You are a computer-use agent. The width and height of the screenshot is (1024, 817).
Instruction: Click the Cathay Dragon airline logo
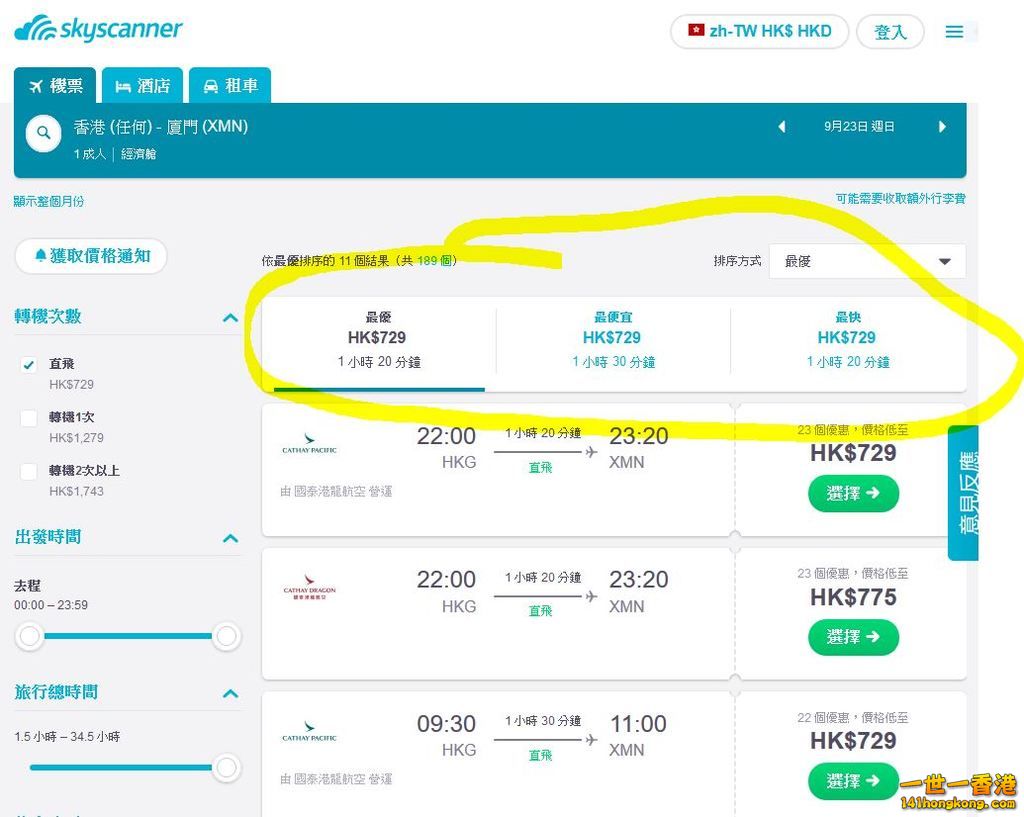[310, 587]
